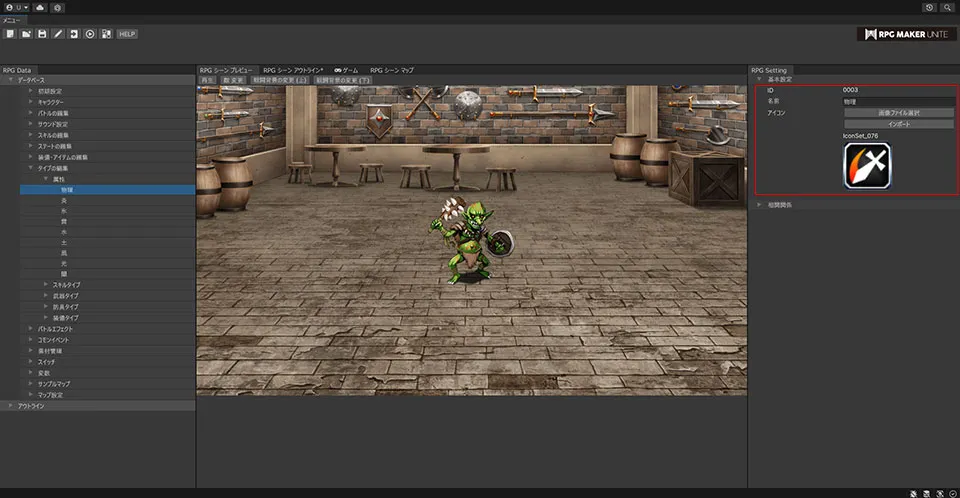Click the history clock icon top right

click(x=930, y=7)
